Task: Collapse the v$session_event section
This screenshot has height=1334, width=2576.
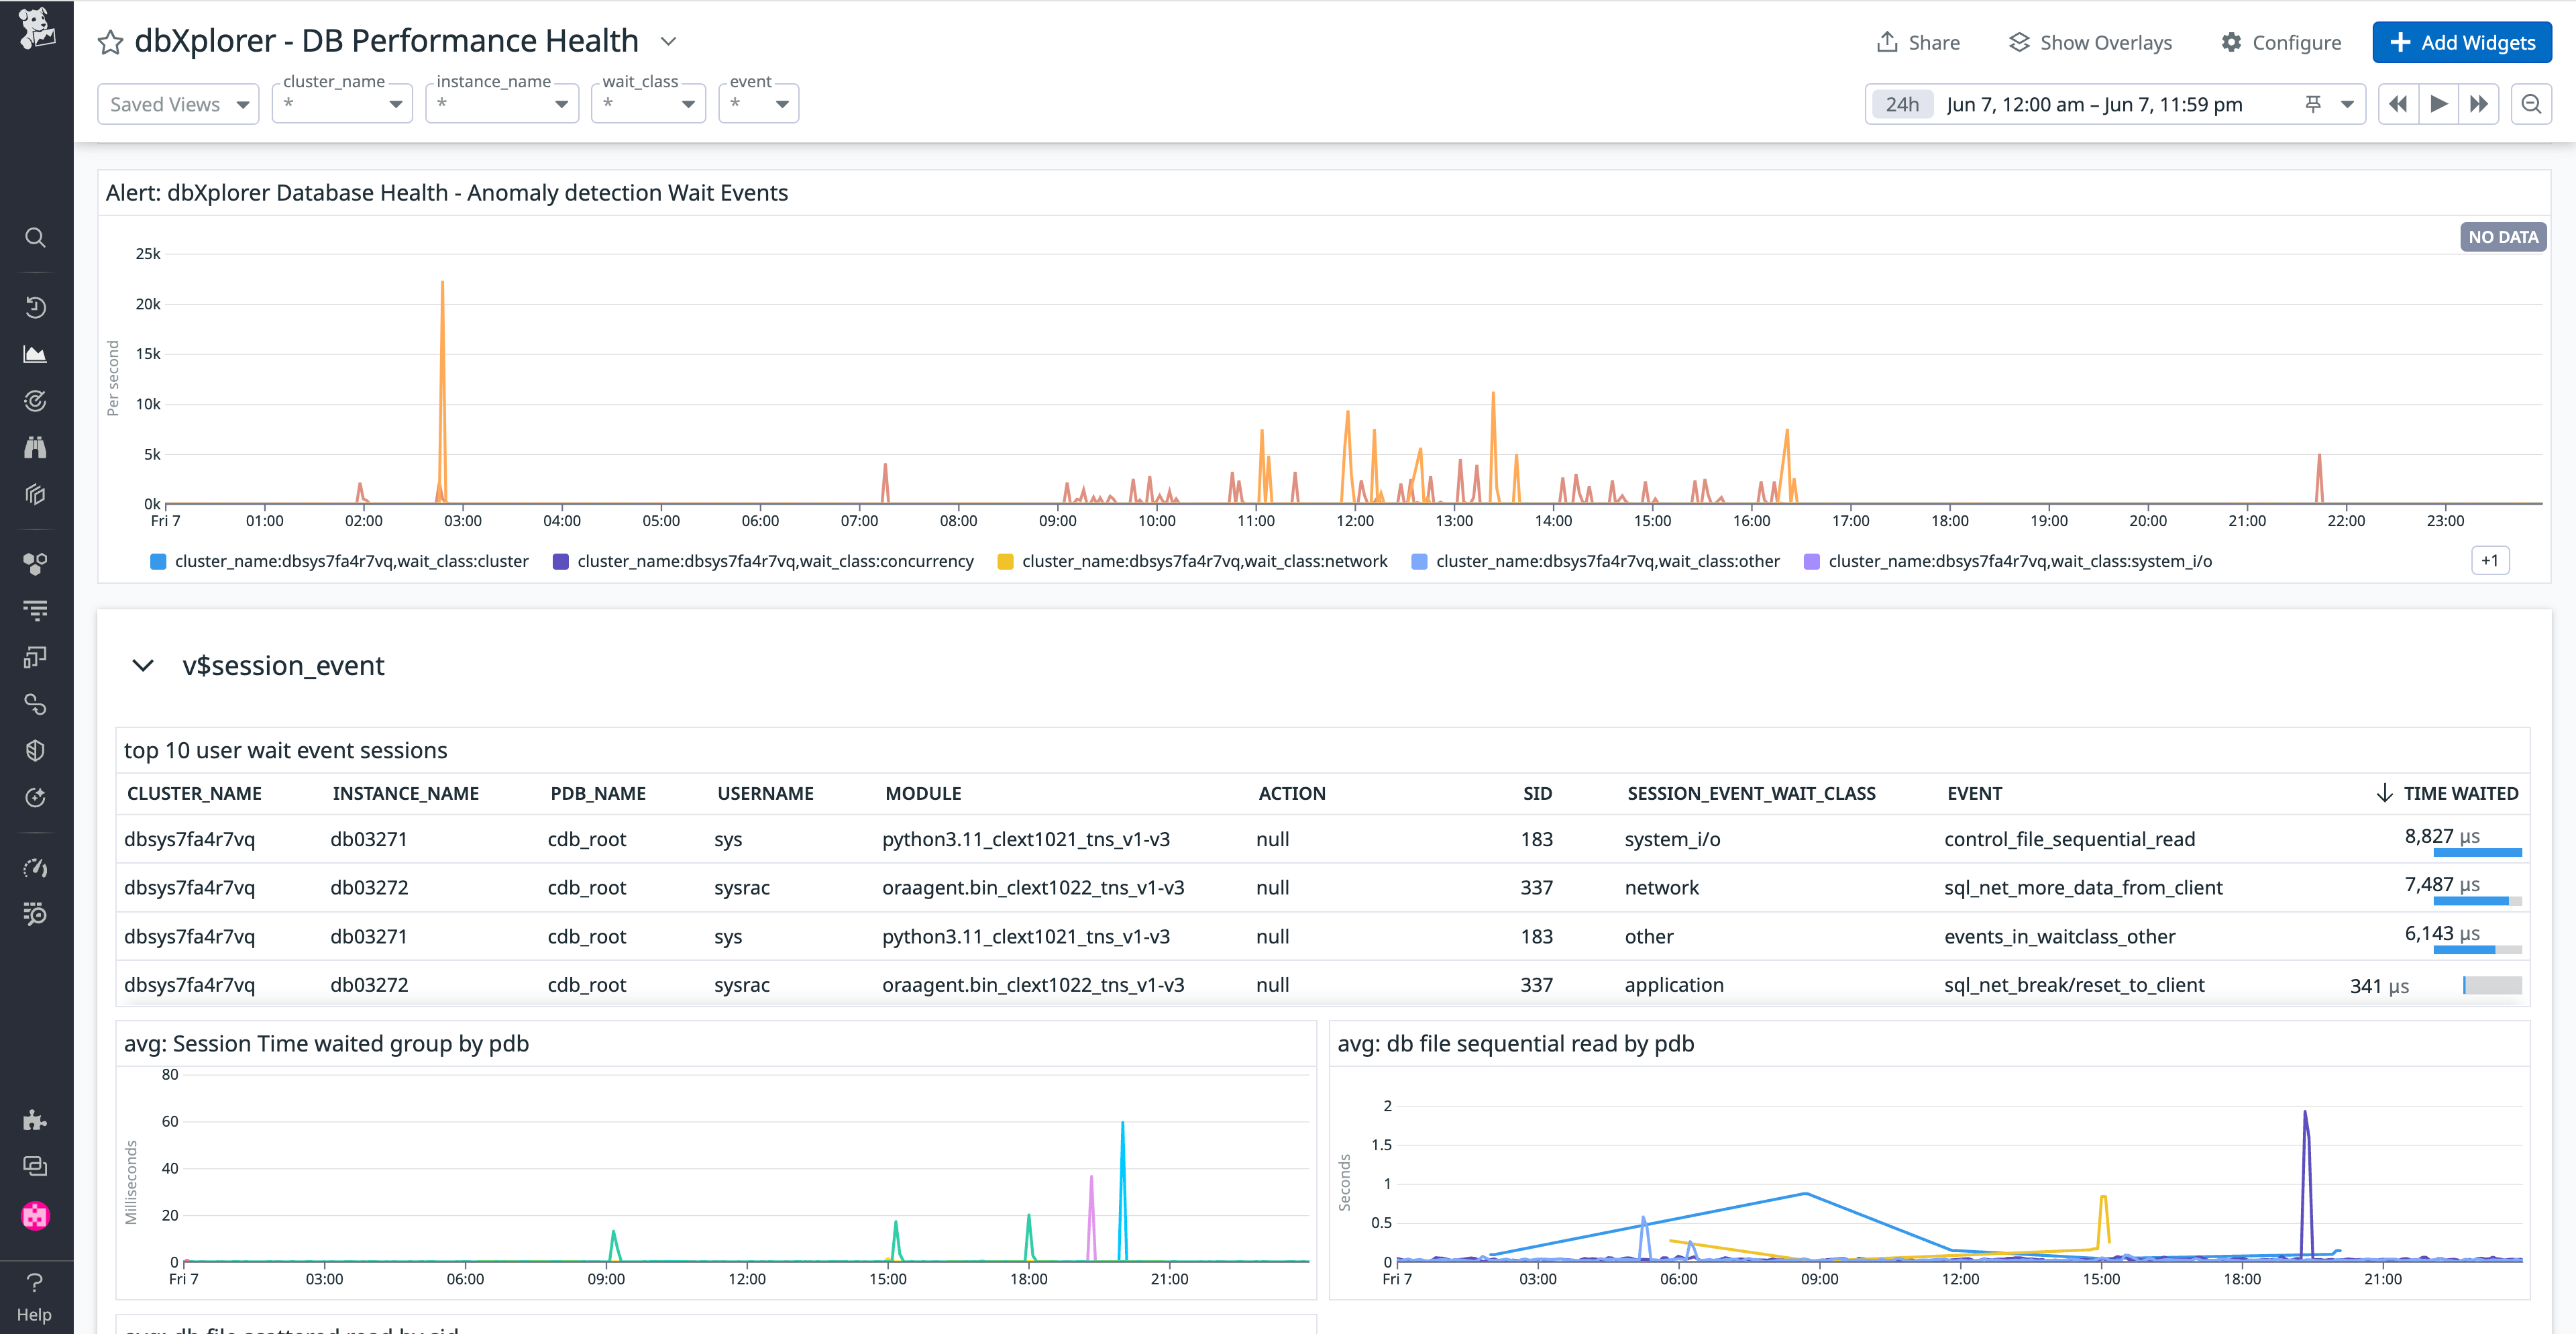Action: click(143, 666)
